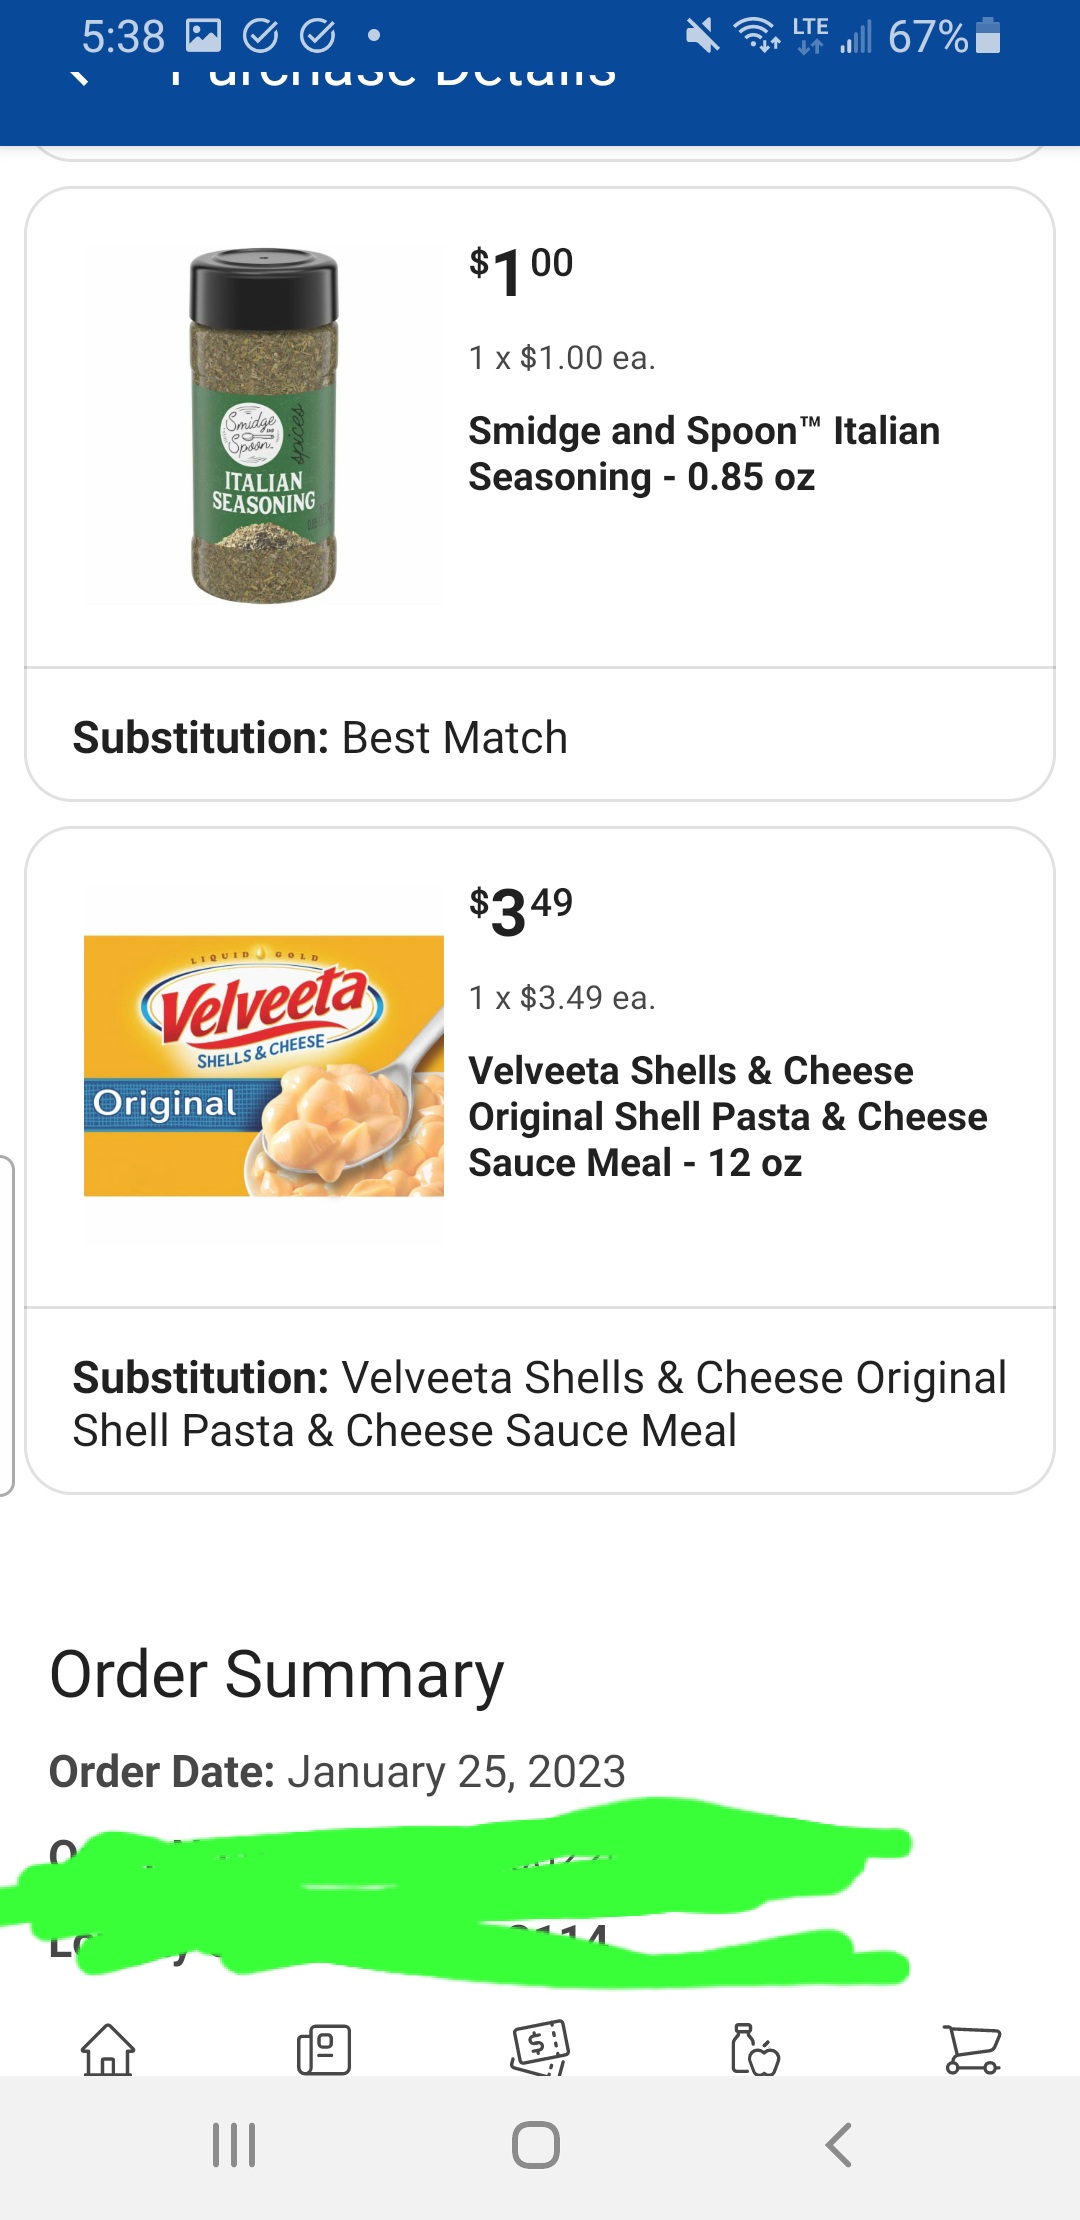Open the Velveeta Shells & Cheese image
Image resolution: width=1080 pixels, height=2220 pixels.
pos(264,1066)
